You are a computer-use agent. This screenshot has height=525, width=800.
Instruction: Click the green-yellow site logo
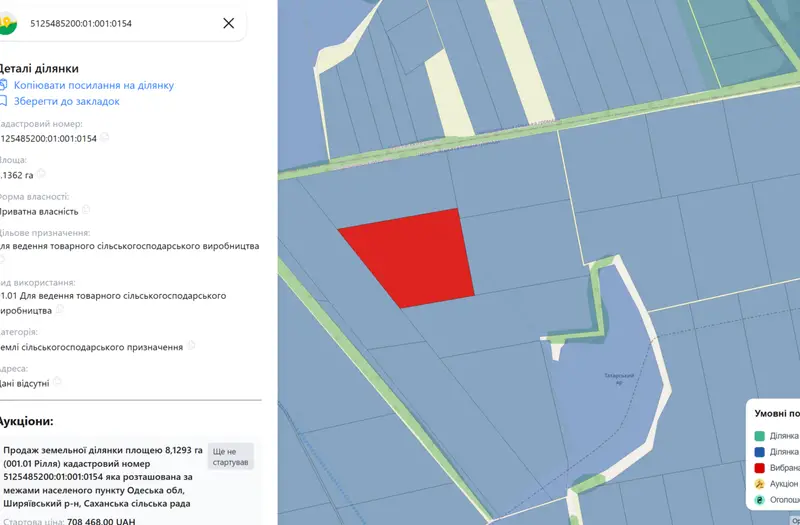click(7, 23)
